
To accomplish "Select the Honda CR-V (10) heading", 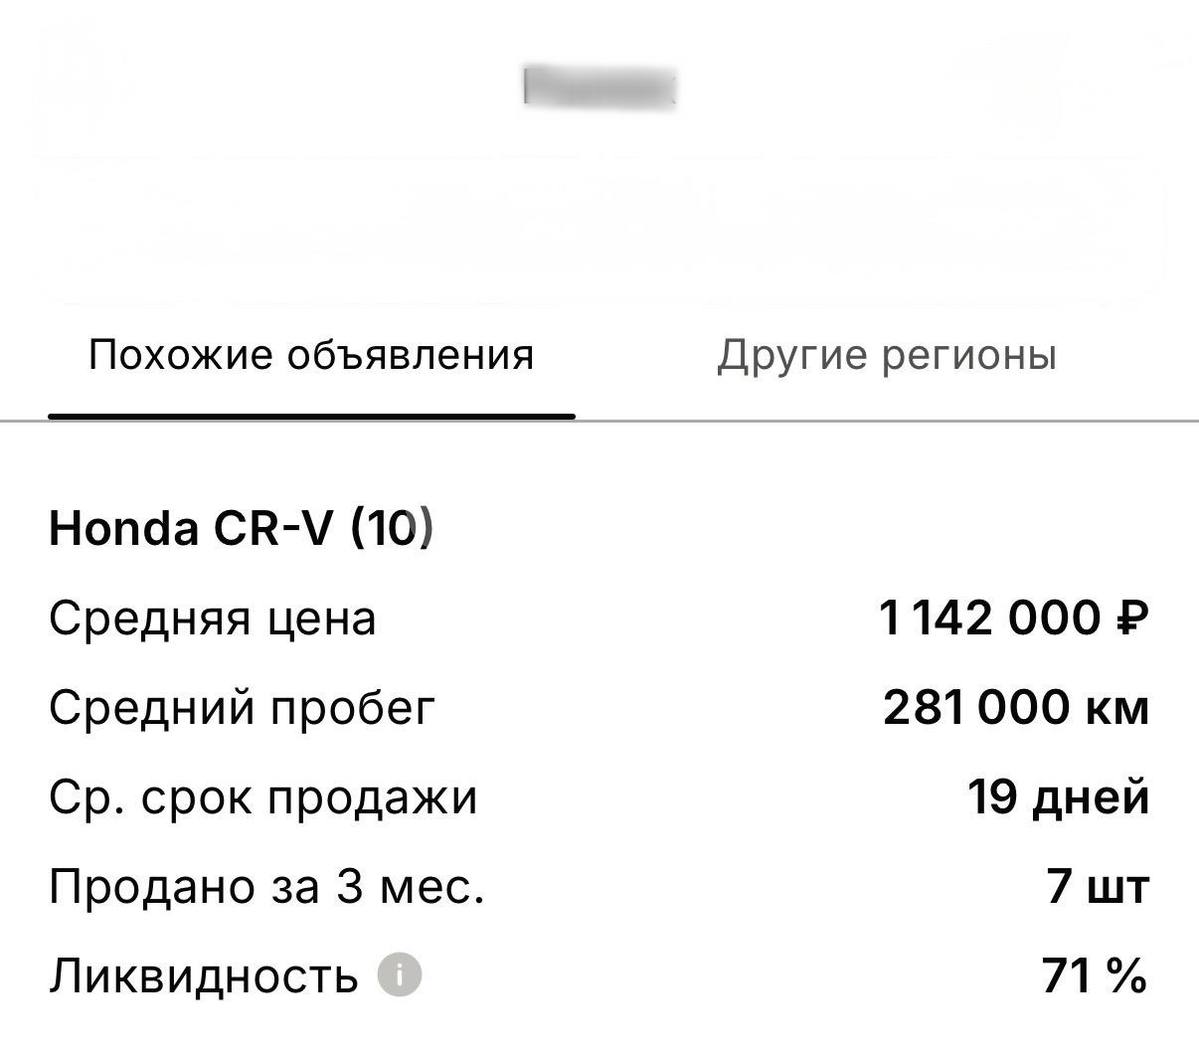I will point(240,528).
